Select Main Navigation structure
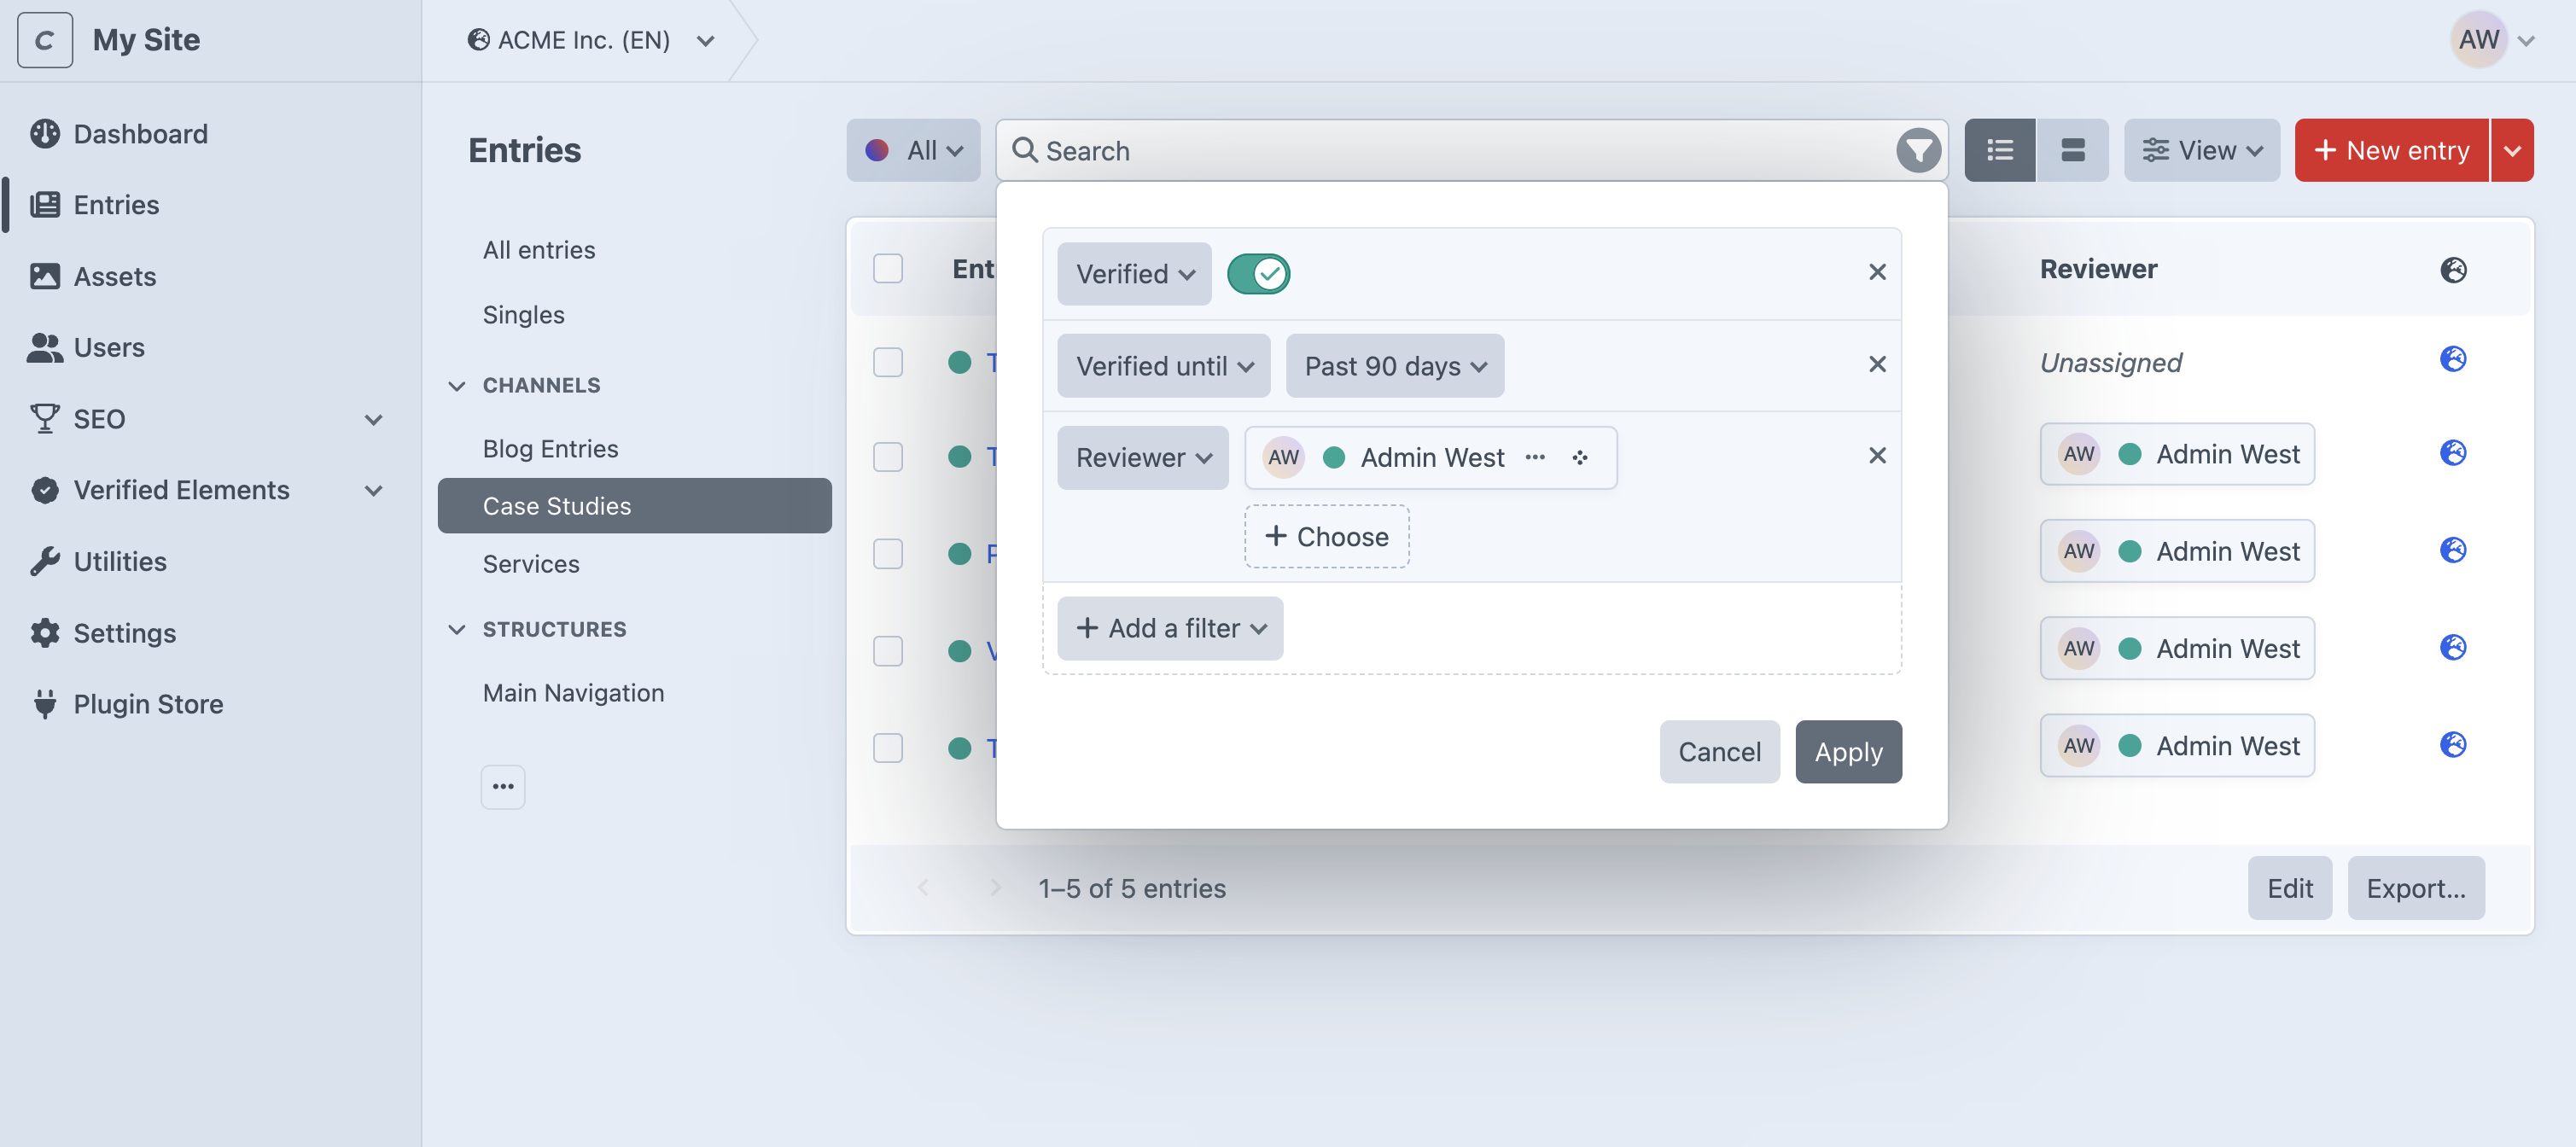This screenshot has height=1147, width=2576. (635, 692)
